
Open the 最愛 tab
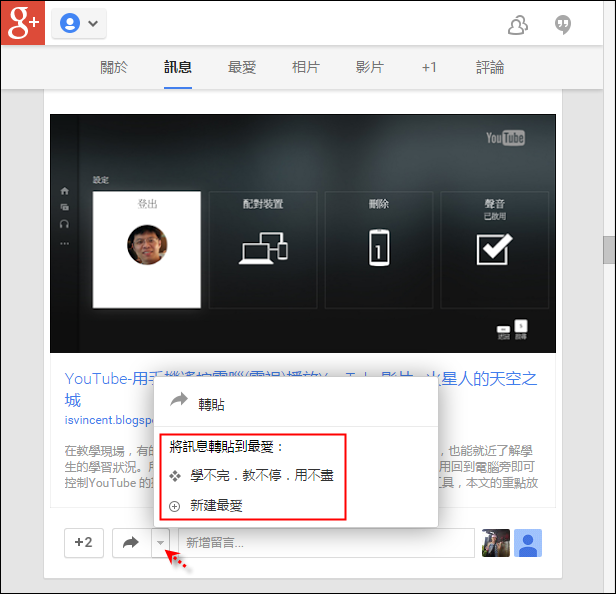coord(242,67)
